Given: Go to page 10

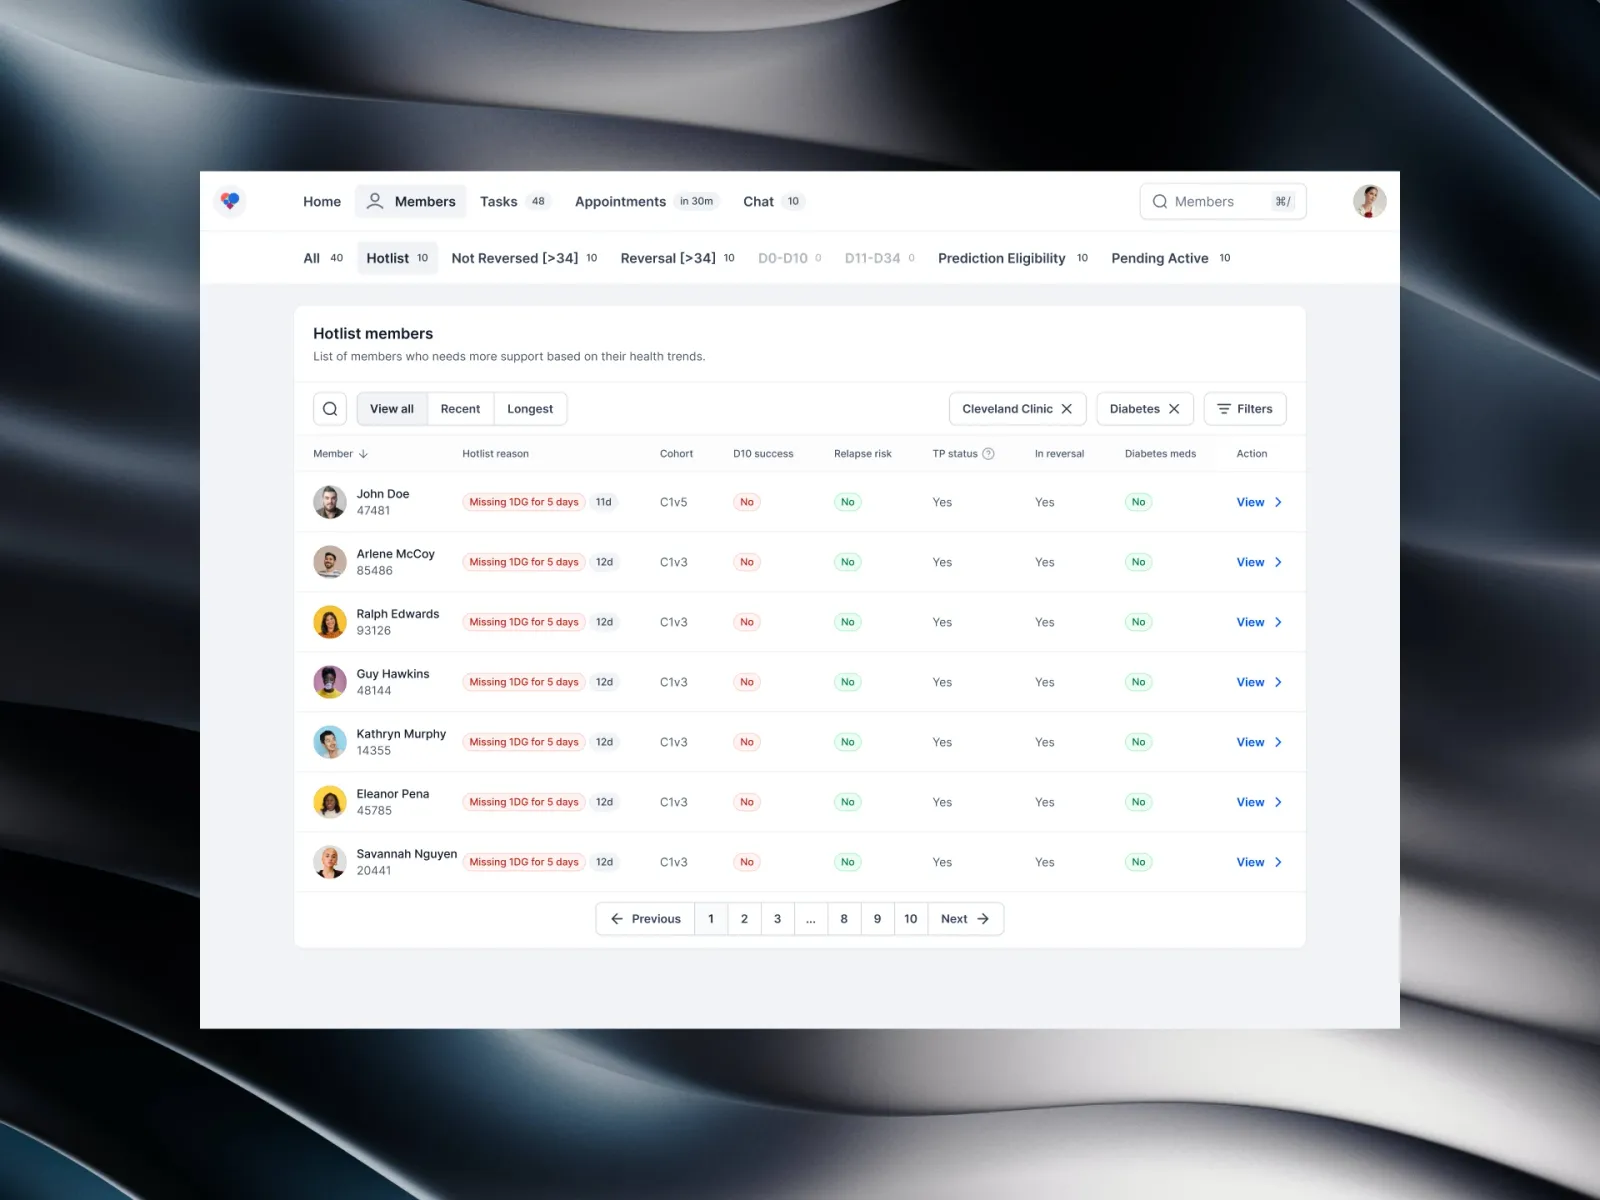Looking at the screenshot, I should coord(911,919).
